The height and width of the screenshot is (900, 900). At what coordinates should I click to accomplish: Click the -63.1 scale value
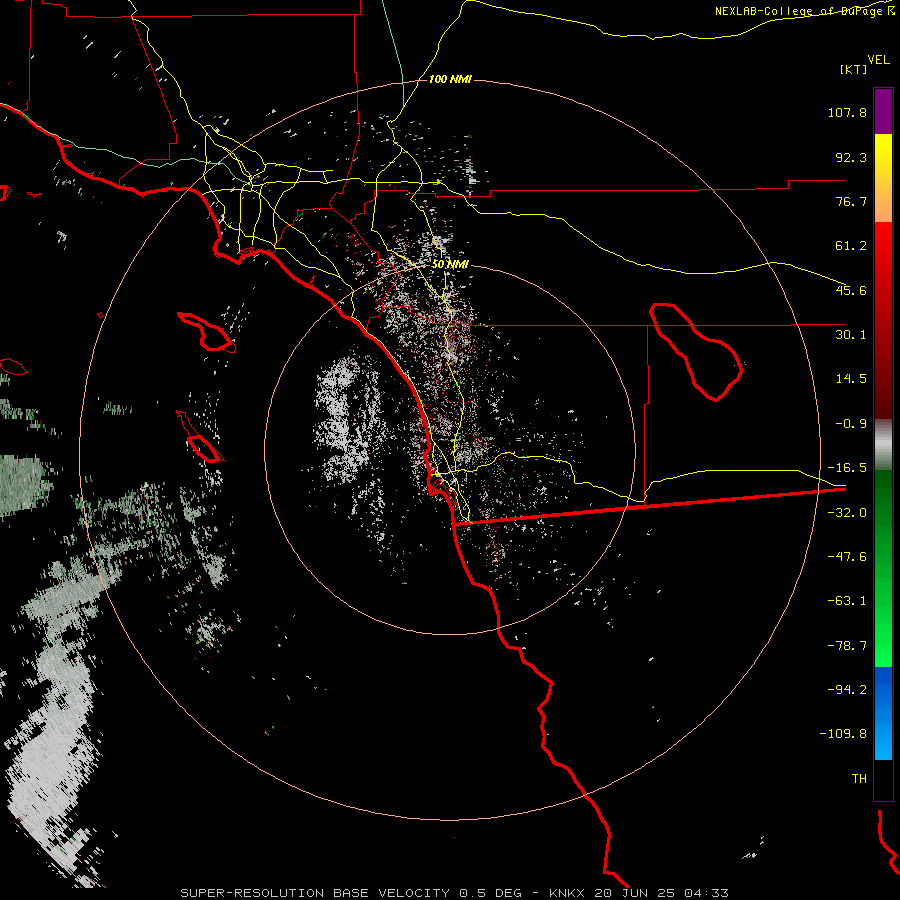[x=847, y=601]
